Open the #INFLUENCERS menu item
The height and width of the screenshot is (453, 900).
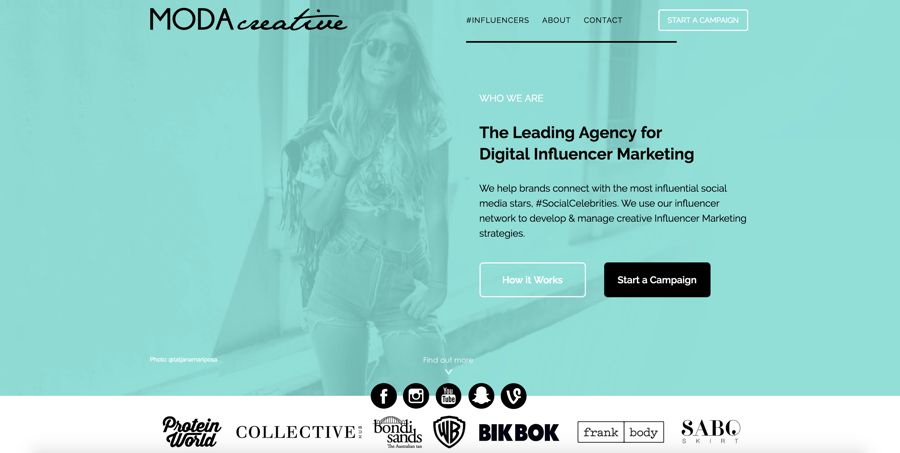[x=498, y=20]
